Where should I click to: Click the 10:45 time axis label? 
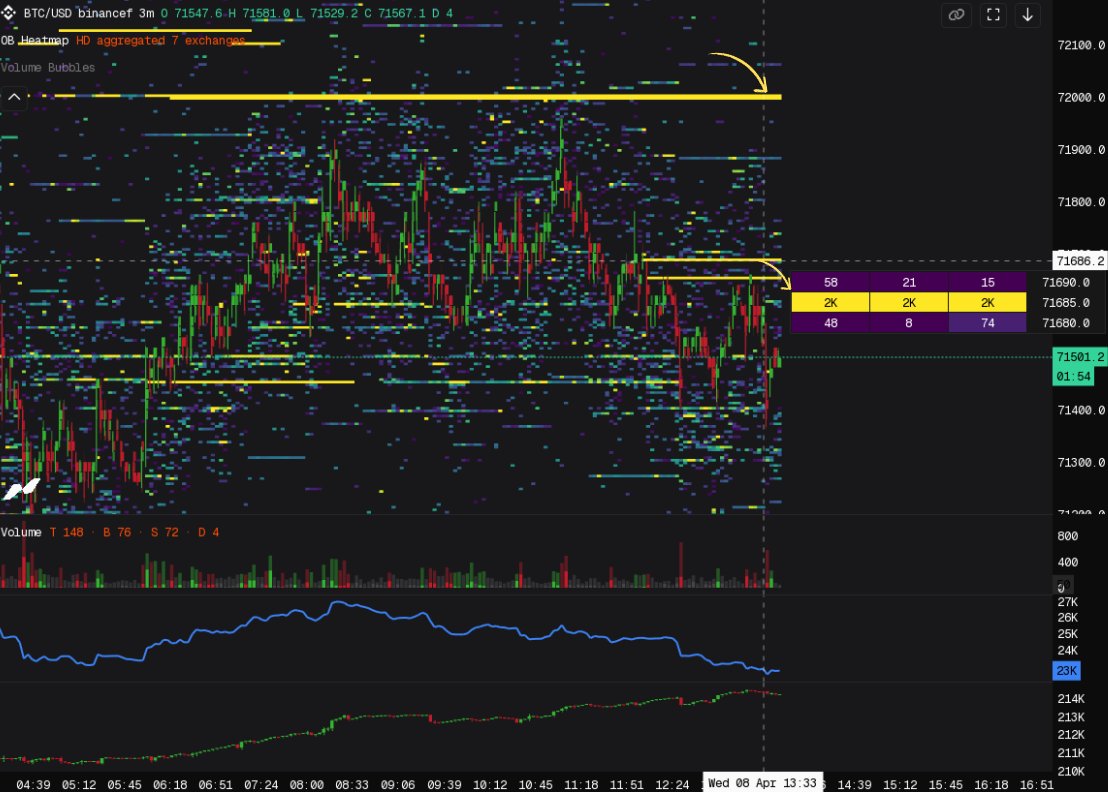535,784
